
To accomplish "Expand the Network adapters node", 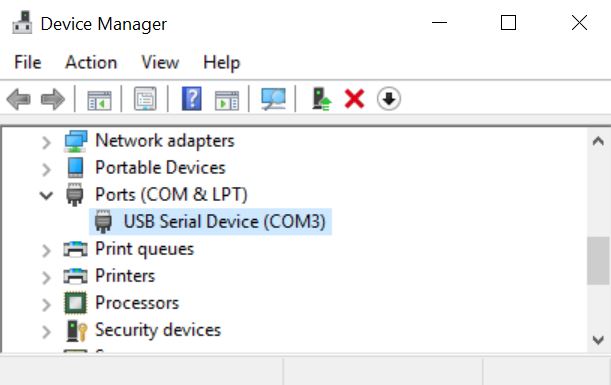I will pyautogui.click(x=46, y=142).
